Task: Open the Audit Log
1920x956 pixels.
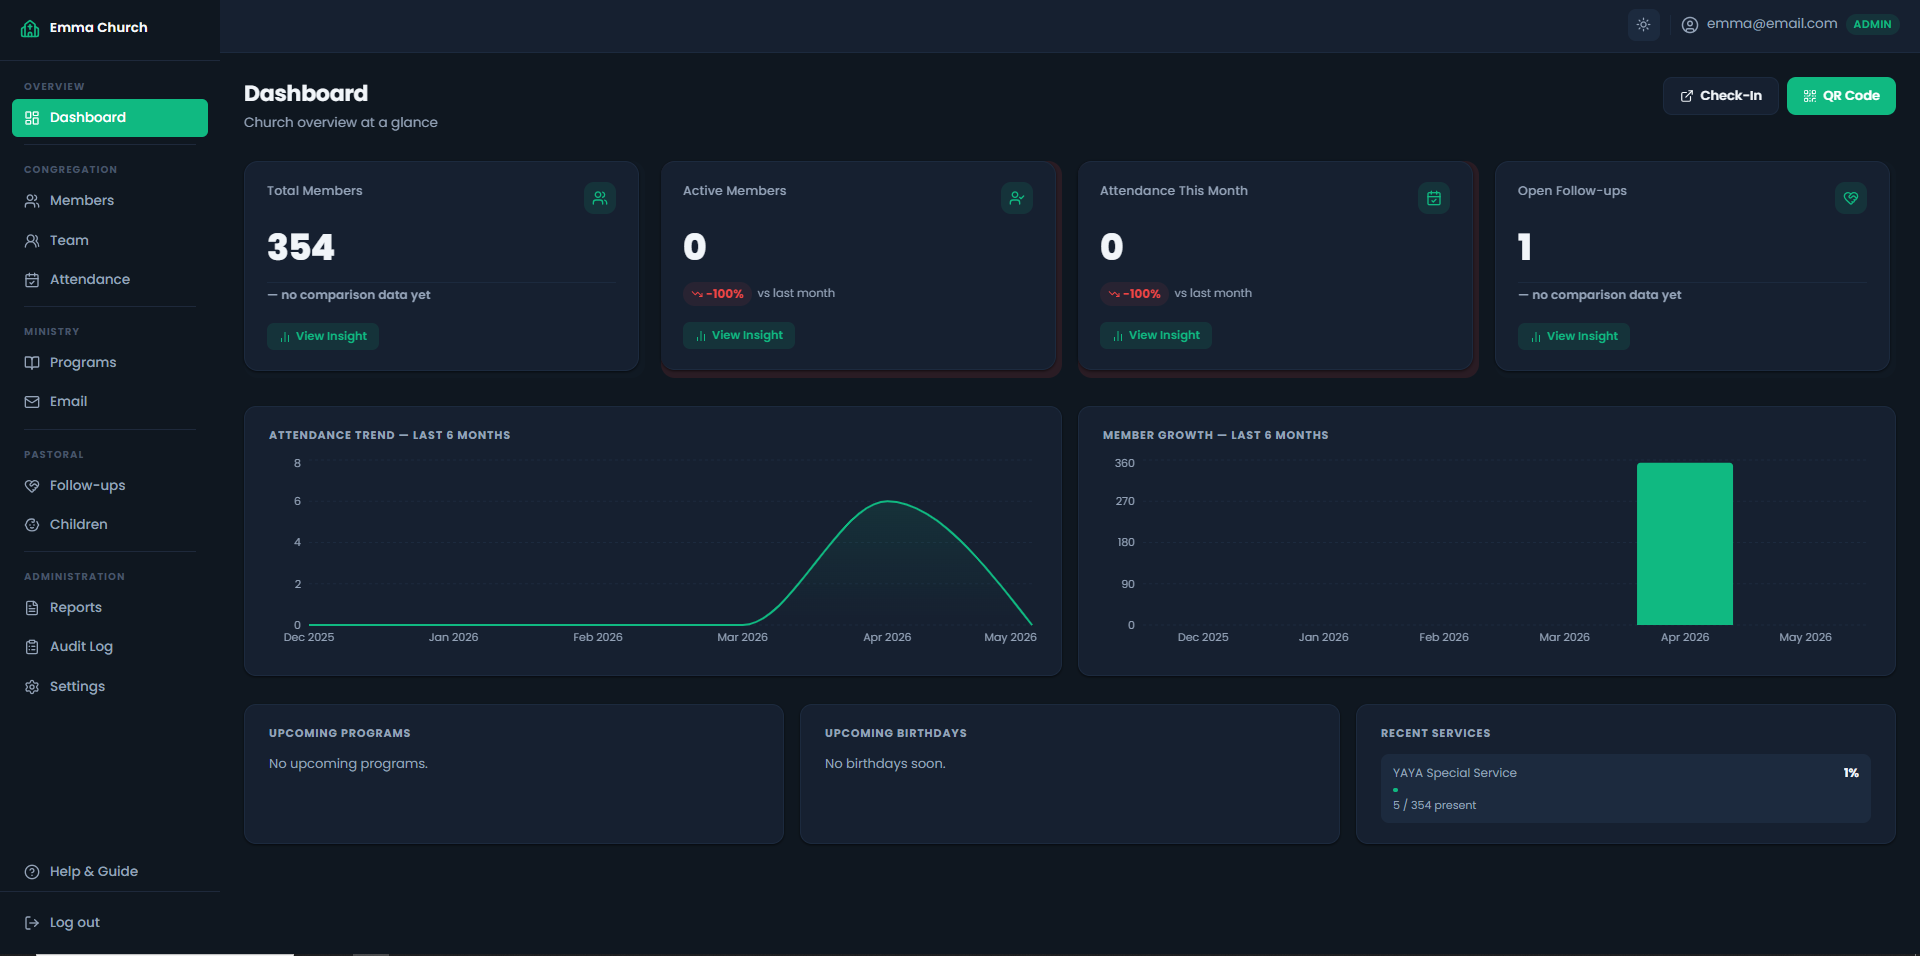Action: click(110, 647)
